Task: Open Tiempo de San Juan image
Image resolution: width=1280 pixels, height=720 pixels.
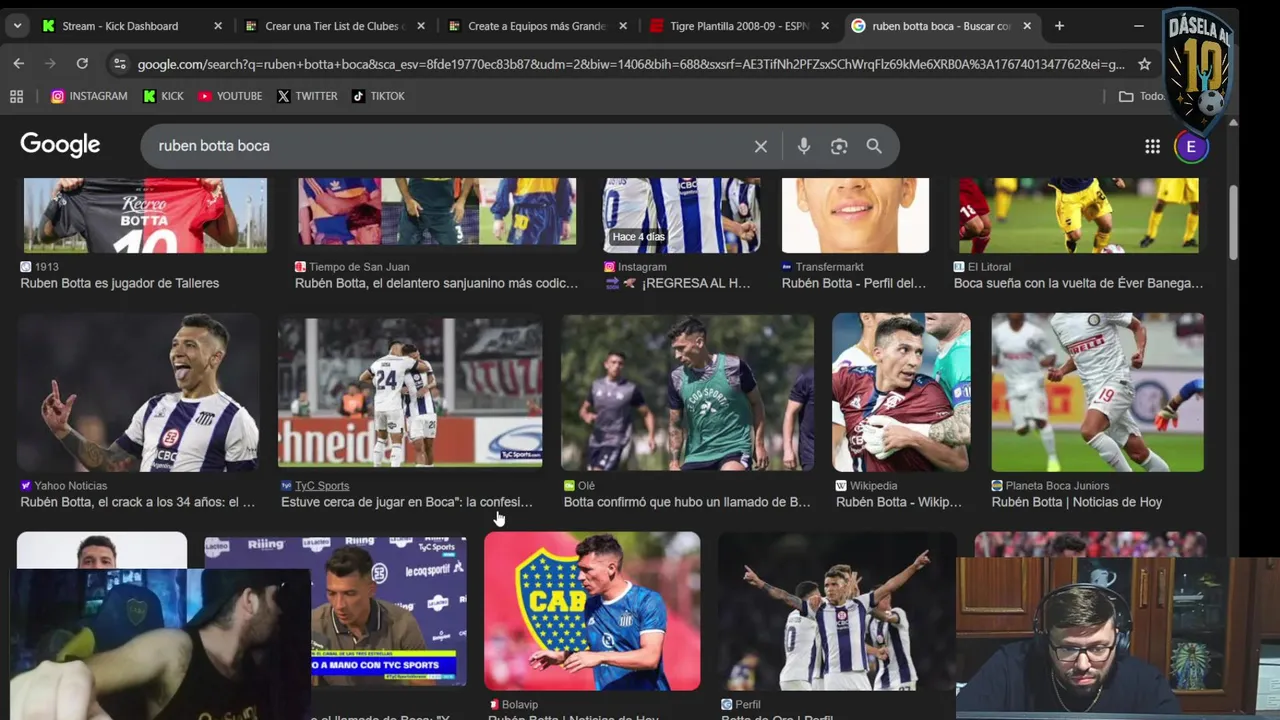Action: click(437, 211)
